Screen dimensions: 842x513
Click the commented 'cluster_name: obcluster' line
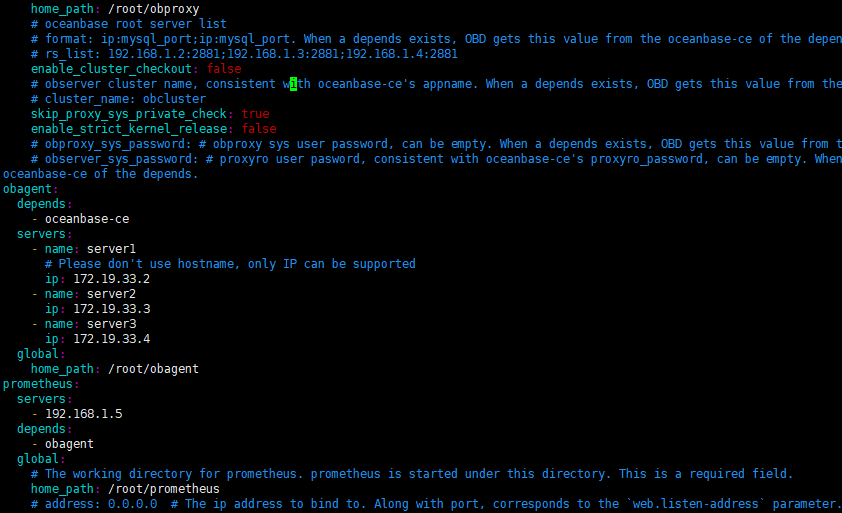118,99
